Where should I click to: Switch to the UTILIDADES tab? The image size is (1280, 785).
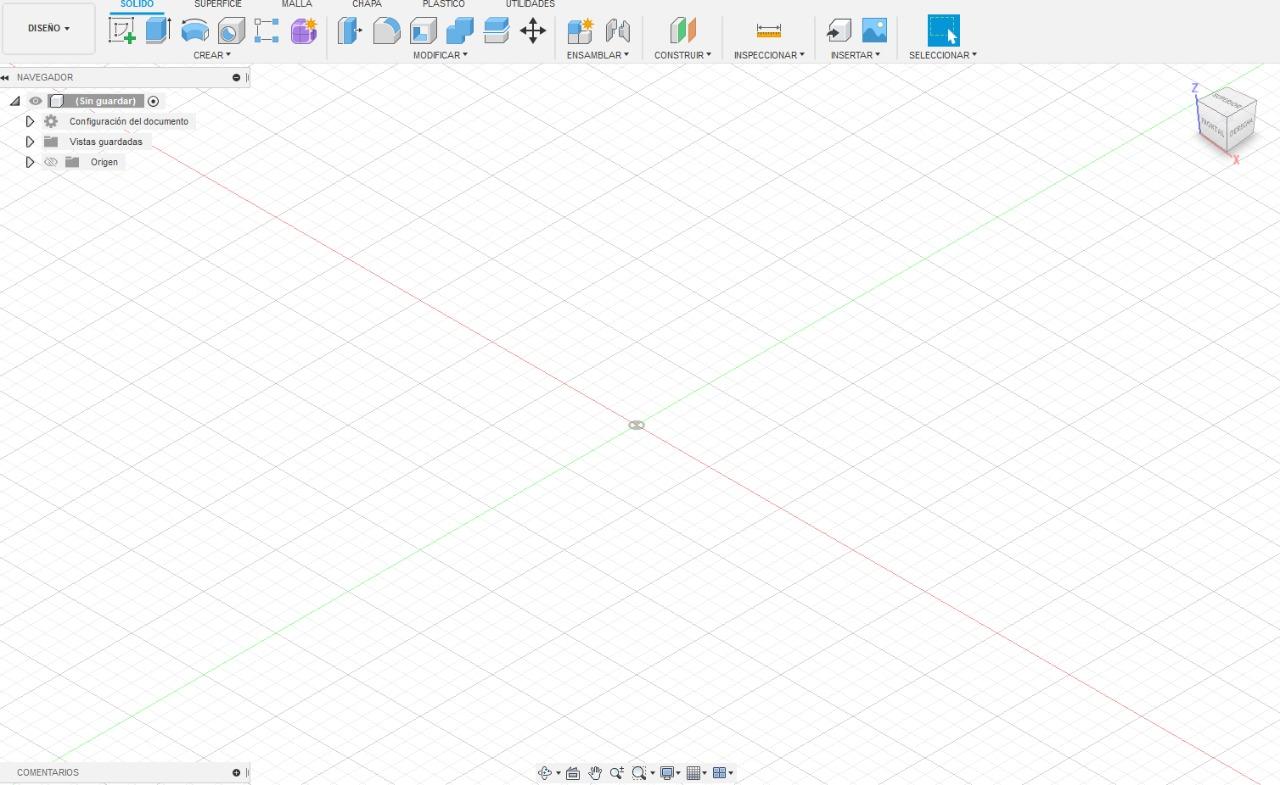pyautogui.click(x=530, y=5)
